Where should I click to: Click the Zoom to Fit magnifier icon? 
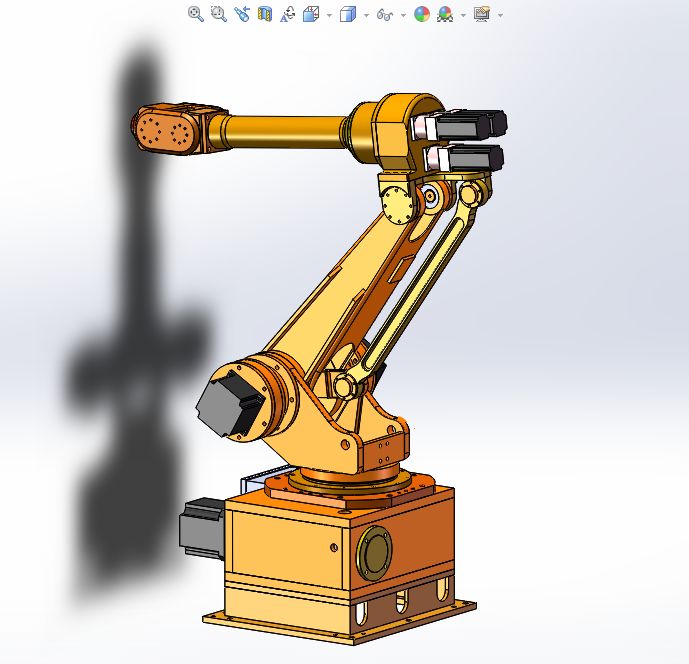(x=195, y=14)
